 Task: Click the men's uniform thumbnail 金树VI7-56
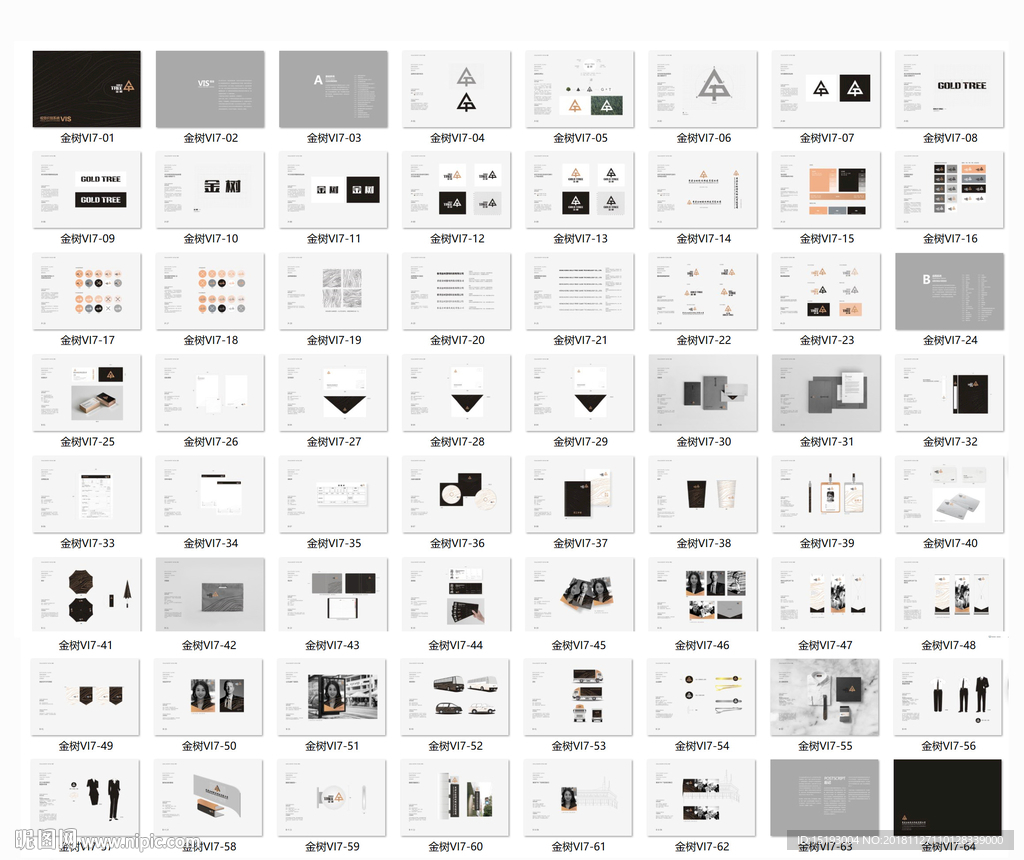pos(948,697)
